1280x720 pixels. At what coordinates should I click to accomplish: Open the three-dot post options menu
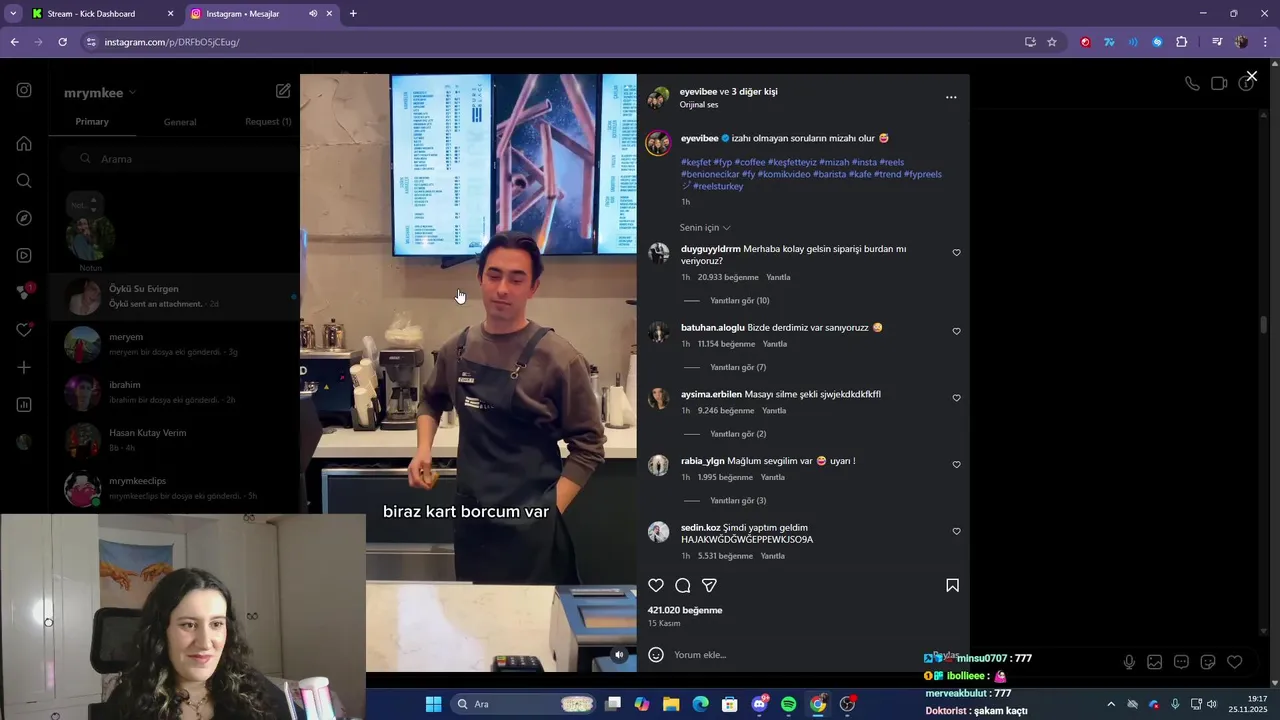pyautogui.click(x=951, y=97)
